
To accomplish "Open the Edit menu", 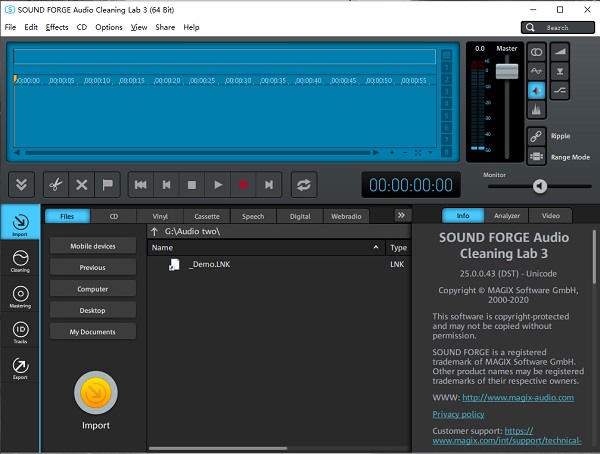I will click(x=31, y=27).
